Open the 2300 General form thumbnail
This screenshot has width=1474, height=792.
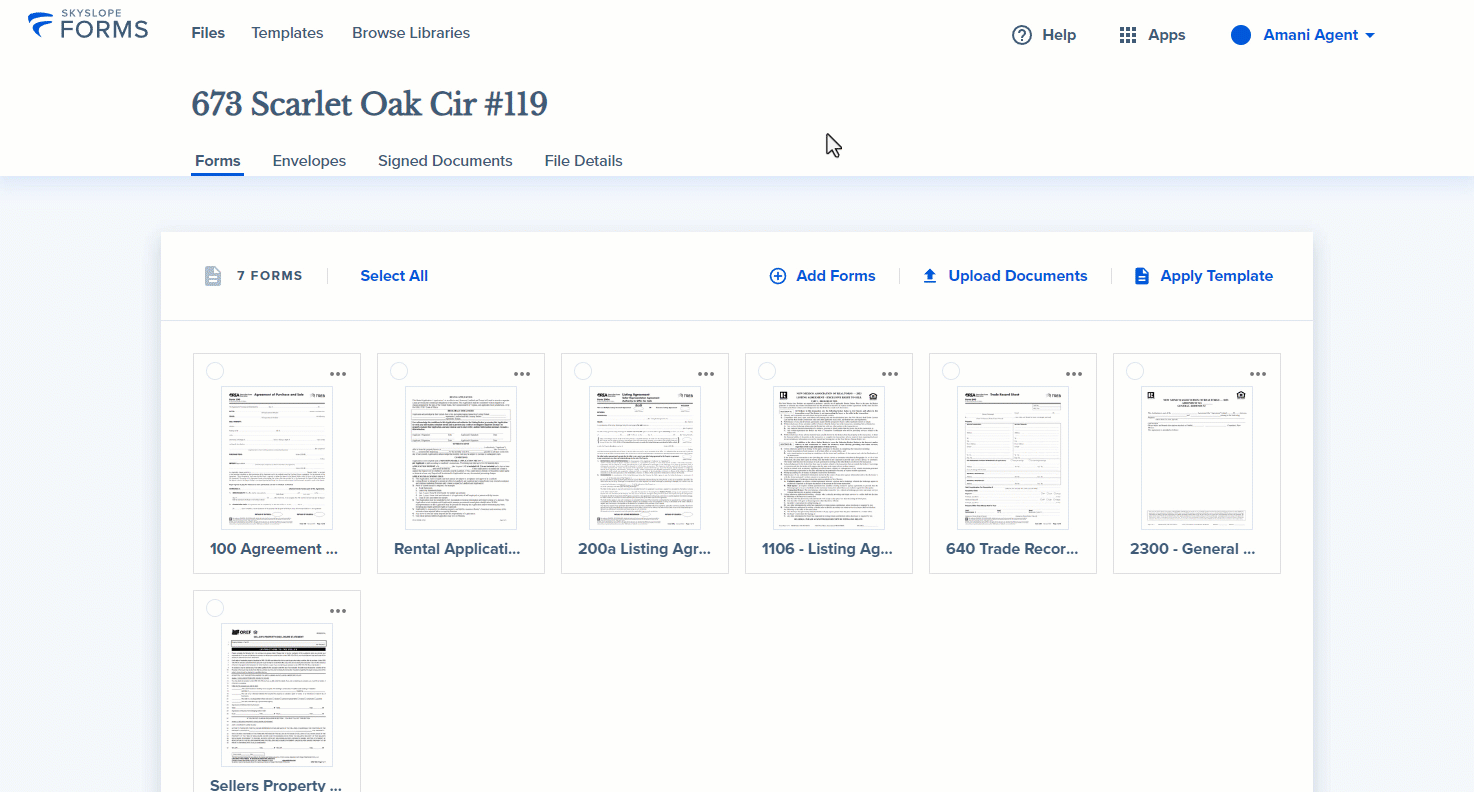point(1197,458)
